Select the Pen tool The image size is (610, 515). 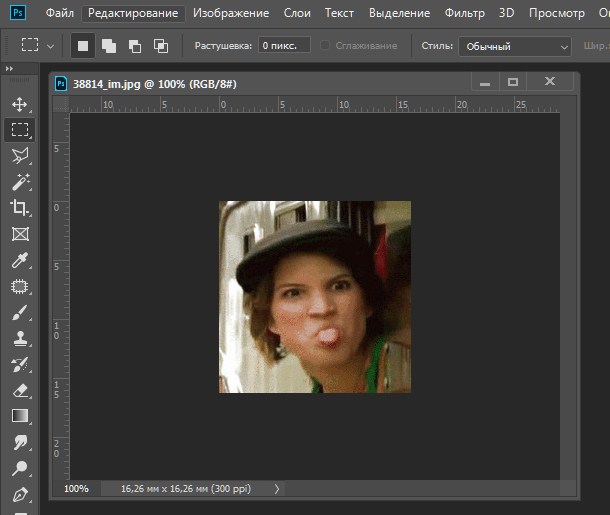[19, 495]
